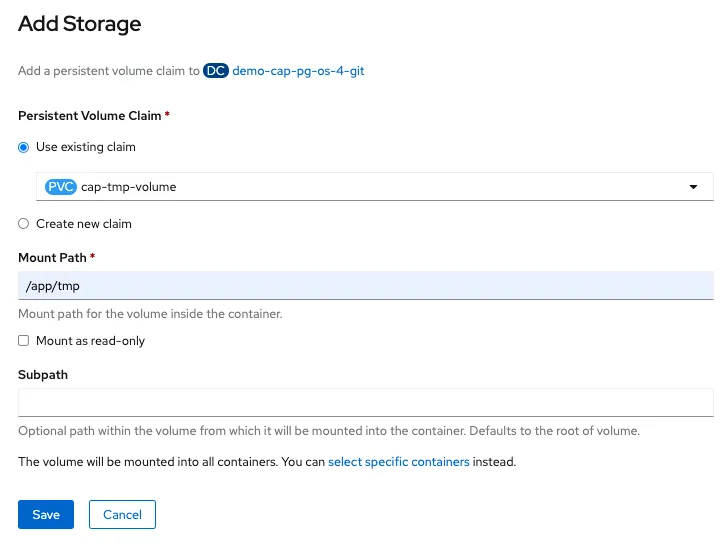Select the Use existing claim radio button

tap(24, 147)
